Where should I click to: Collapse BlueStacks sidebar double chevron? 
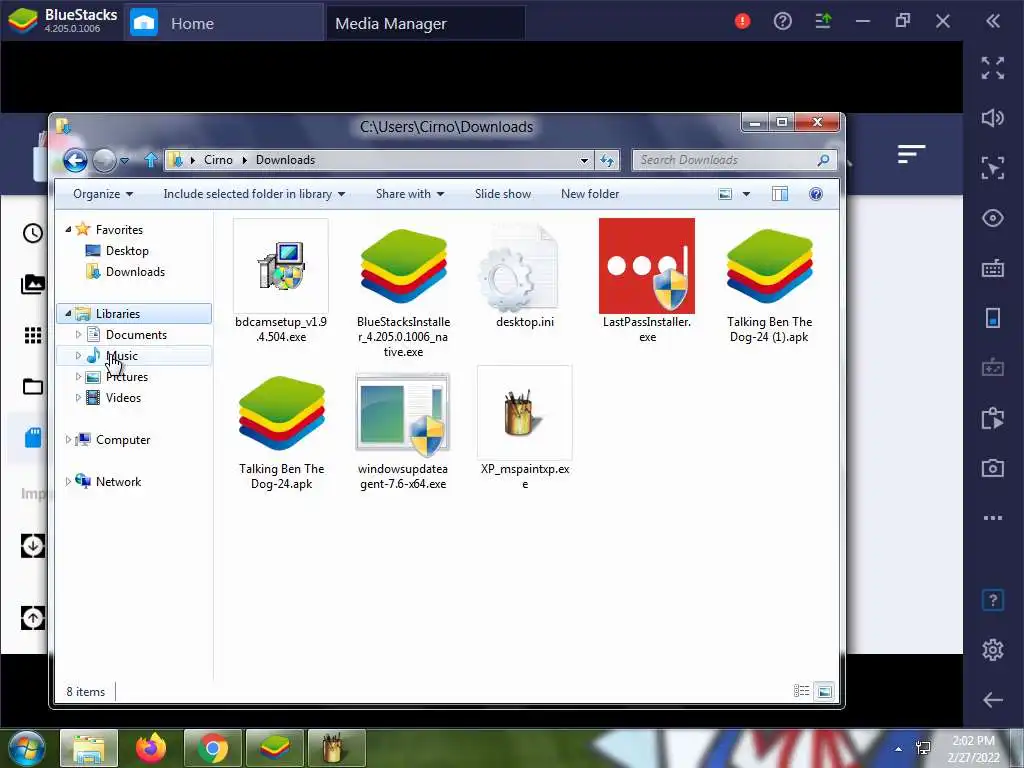click(993, 22)
